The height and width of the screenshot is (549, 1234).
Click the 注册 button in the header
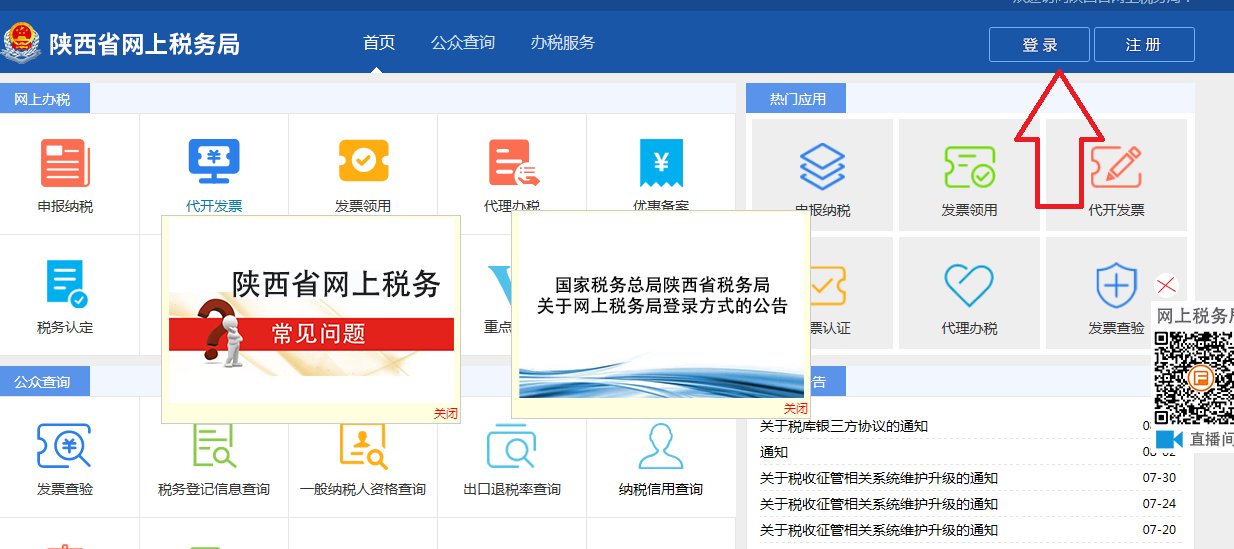coord(1144,45)
